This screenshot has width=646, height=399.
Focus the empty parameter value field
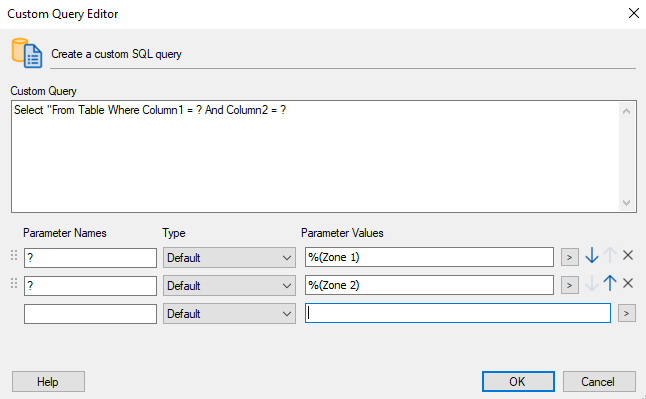pyautogui.click(x=458, y=313)
